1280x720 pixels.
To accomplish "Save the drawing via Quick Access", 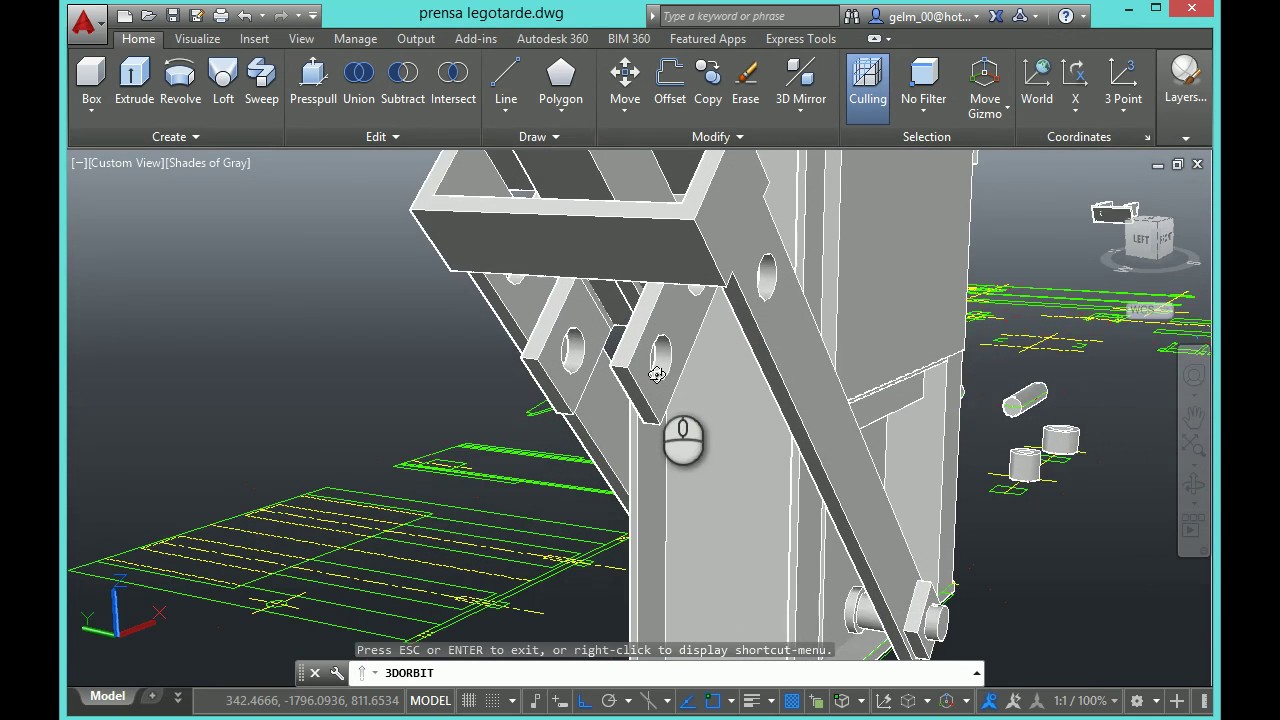I will (172, 15).
